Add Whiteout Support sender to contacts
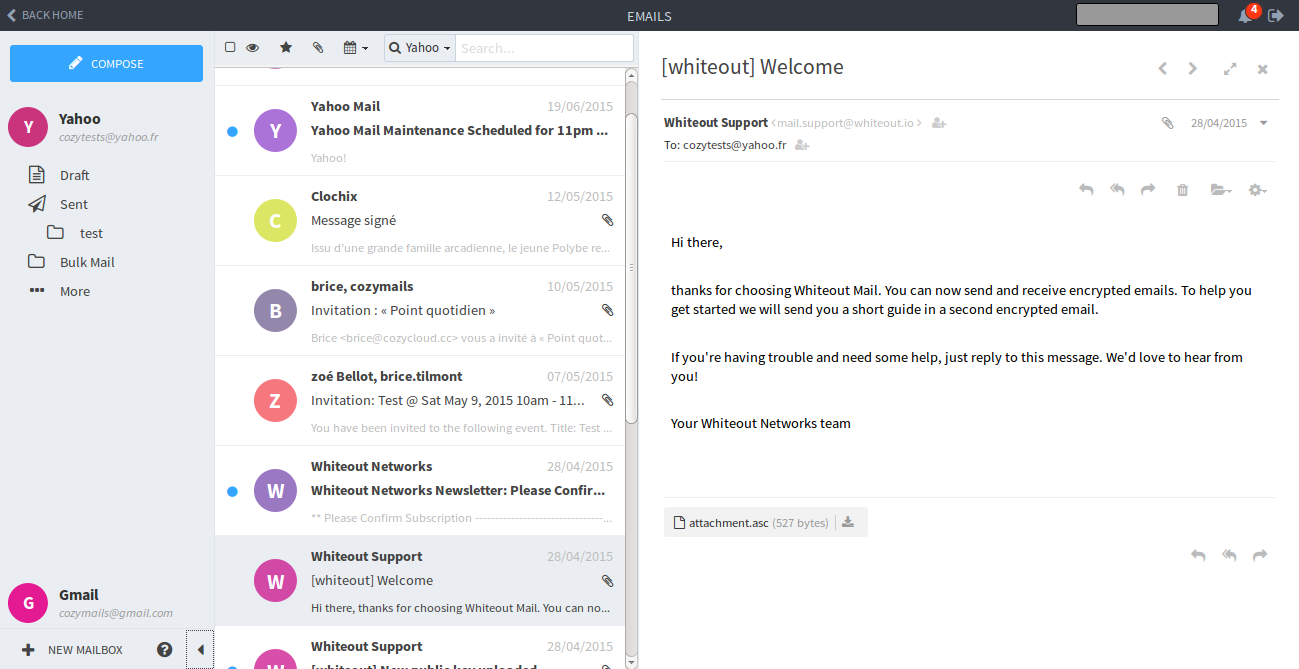 [x=938, y=123]
